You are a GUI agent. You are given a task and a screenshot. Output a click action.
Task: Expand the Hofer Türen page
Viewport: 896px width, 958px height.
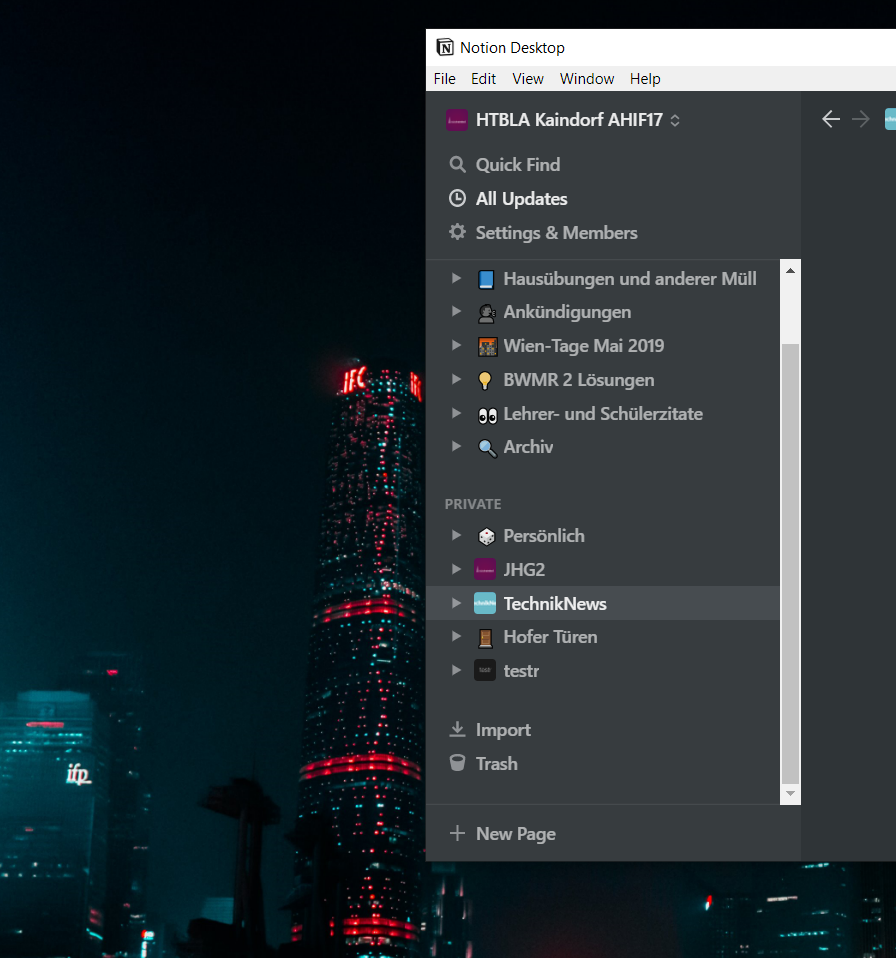(x=456, y=636)
